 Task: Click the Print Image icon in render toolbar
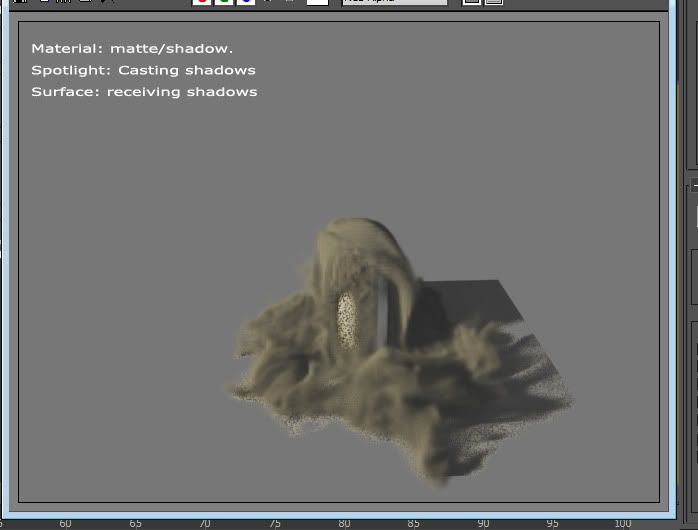click(x=84, y=2)
